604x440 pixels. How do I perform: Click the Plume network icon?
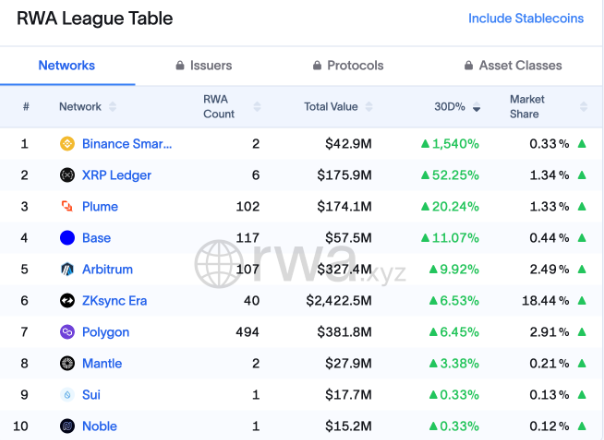pyautogui.click(x=67, y=206)
